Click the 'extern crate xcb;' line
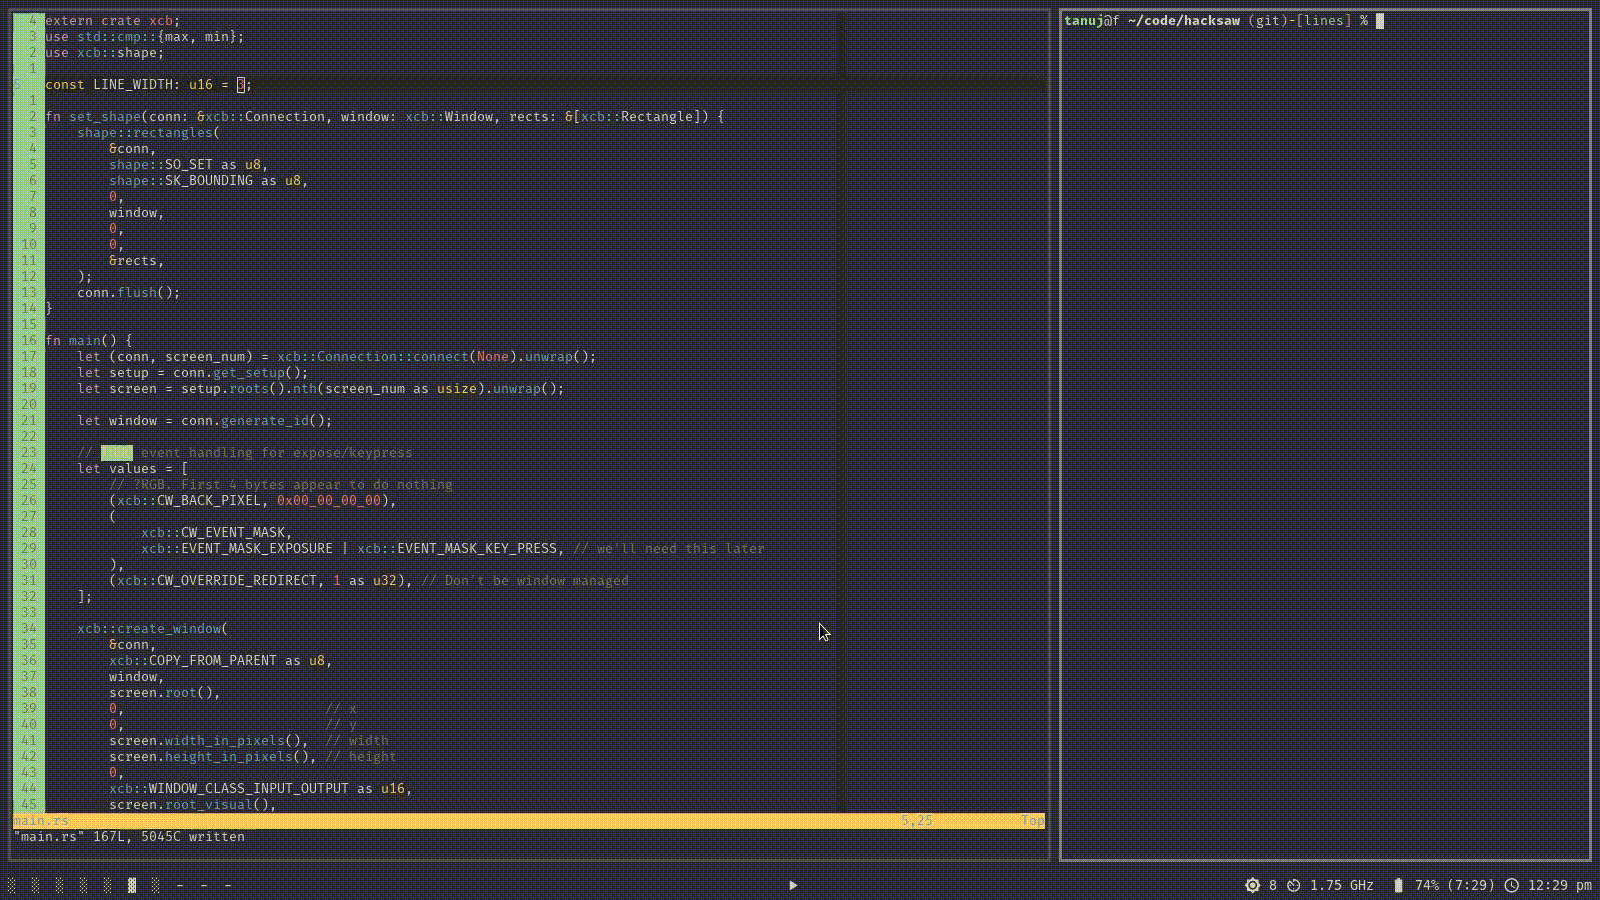 tap(113, 21)
